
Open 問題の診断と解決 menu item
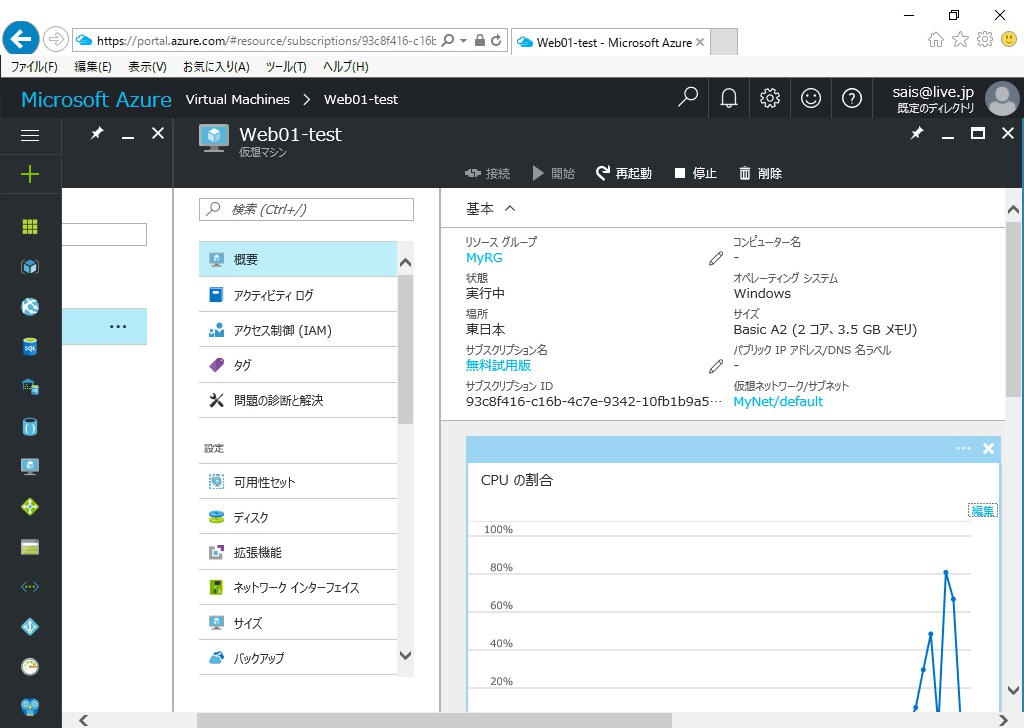298,400
